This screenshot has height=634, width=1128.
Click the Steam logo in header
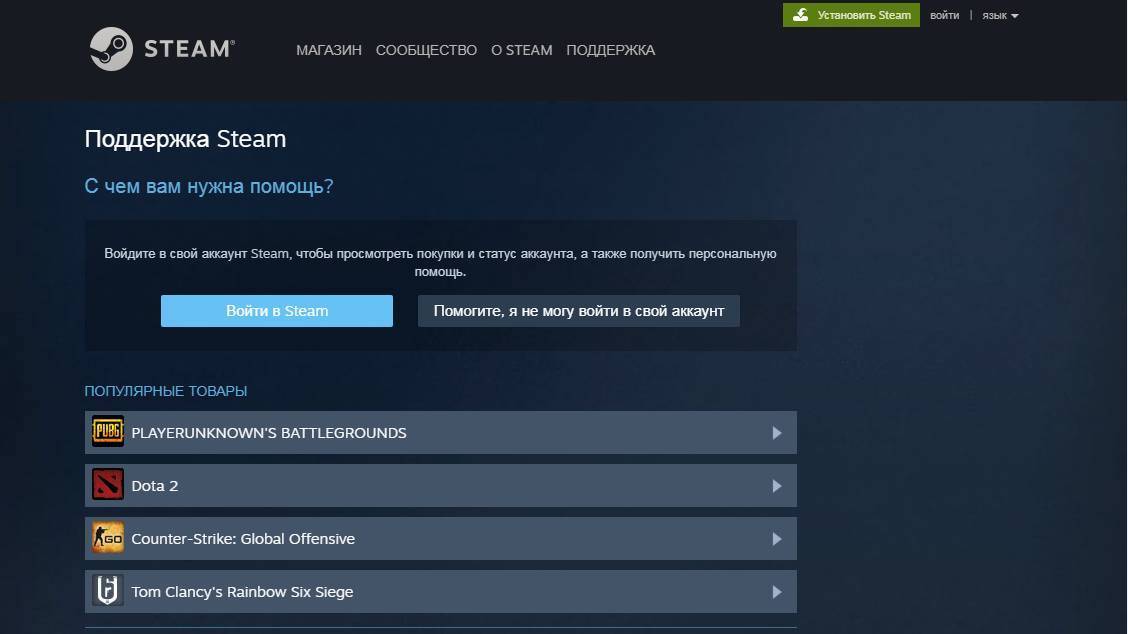pyautogui.click(x=162, y=49)
